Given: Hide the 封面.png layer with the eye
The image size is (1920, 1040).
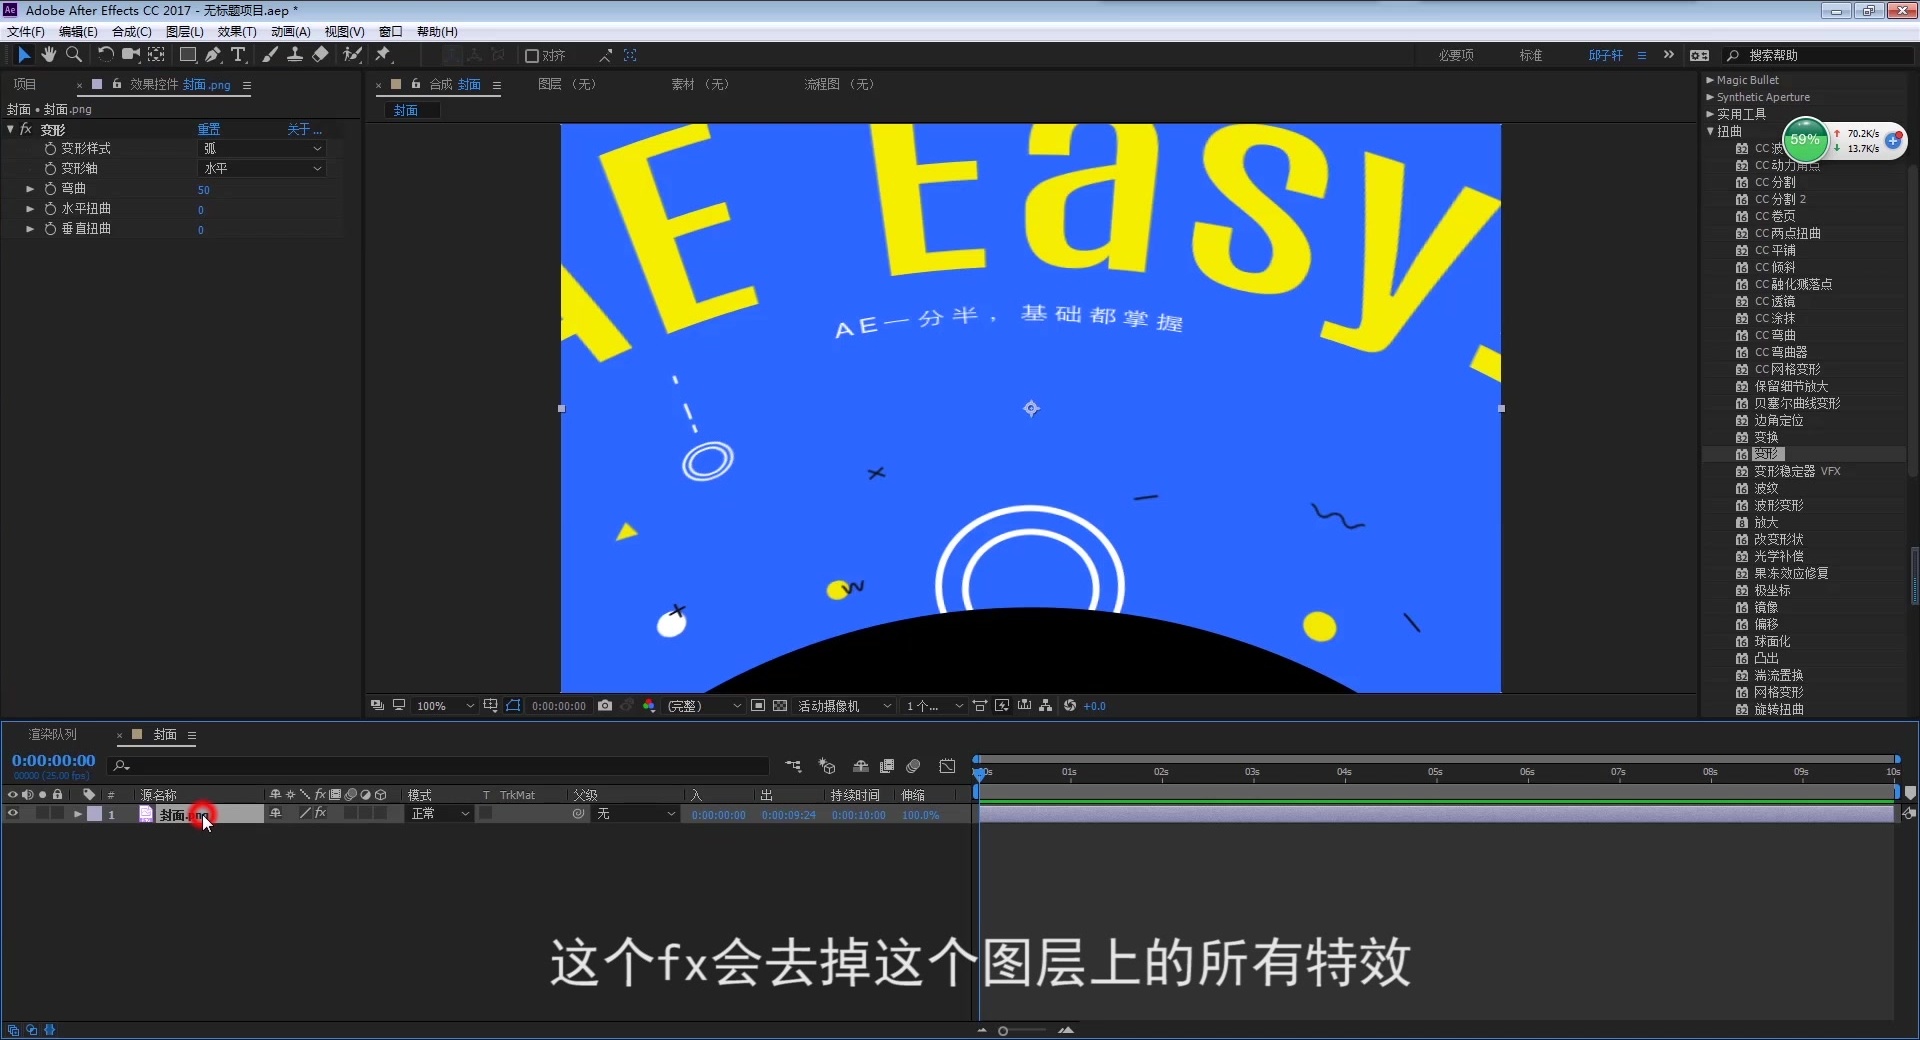Looking at the screenshot, I should click(x=13, y=814).
